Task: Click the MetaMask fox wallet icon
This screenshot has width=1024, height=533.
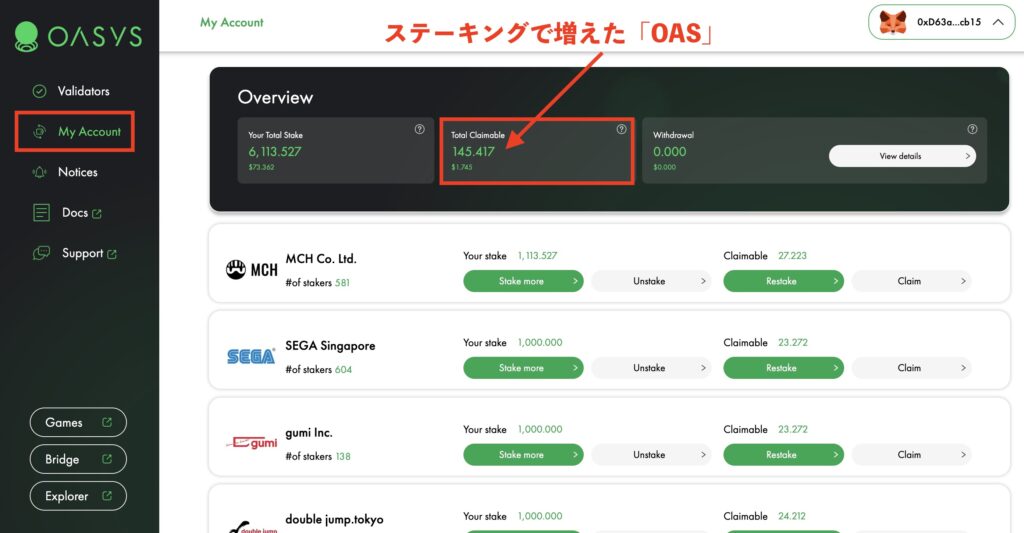Action: pos(892,22)
